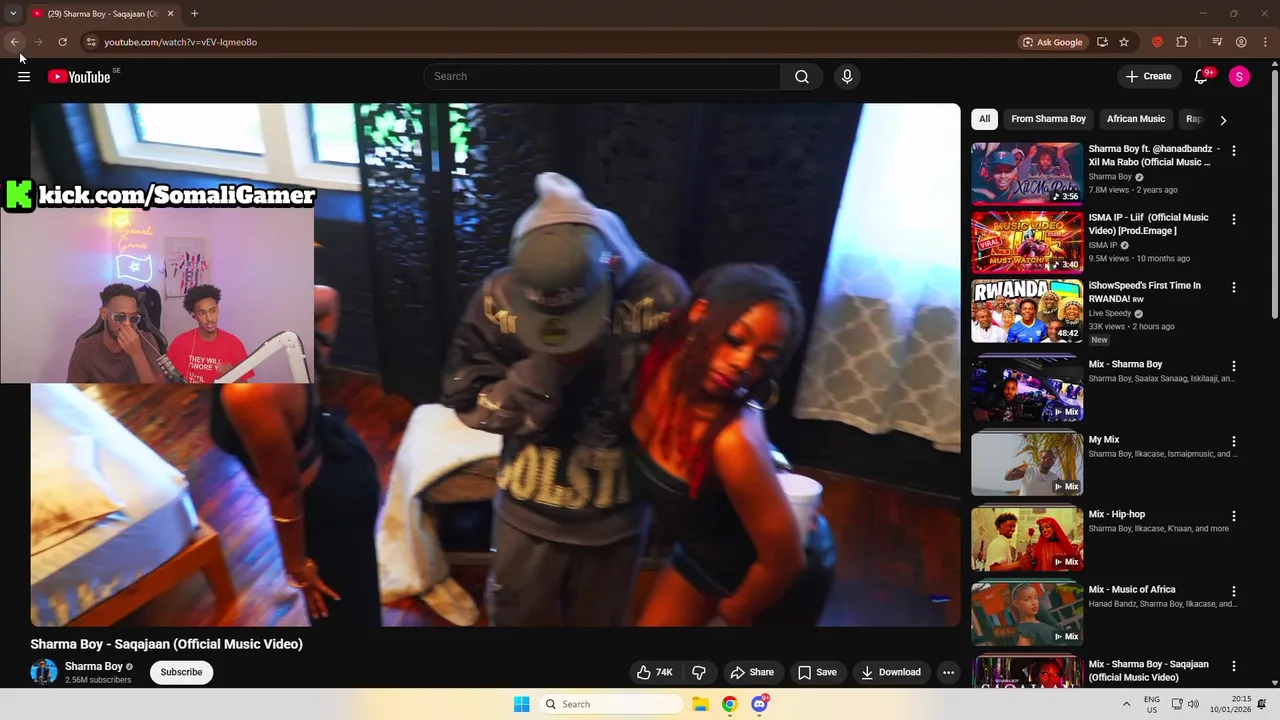Like the video with thumbs up

pyautogui.click(x=655, y=672)
